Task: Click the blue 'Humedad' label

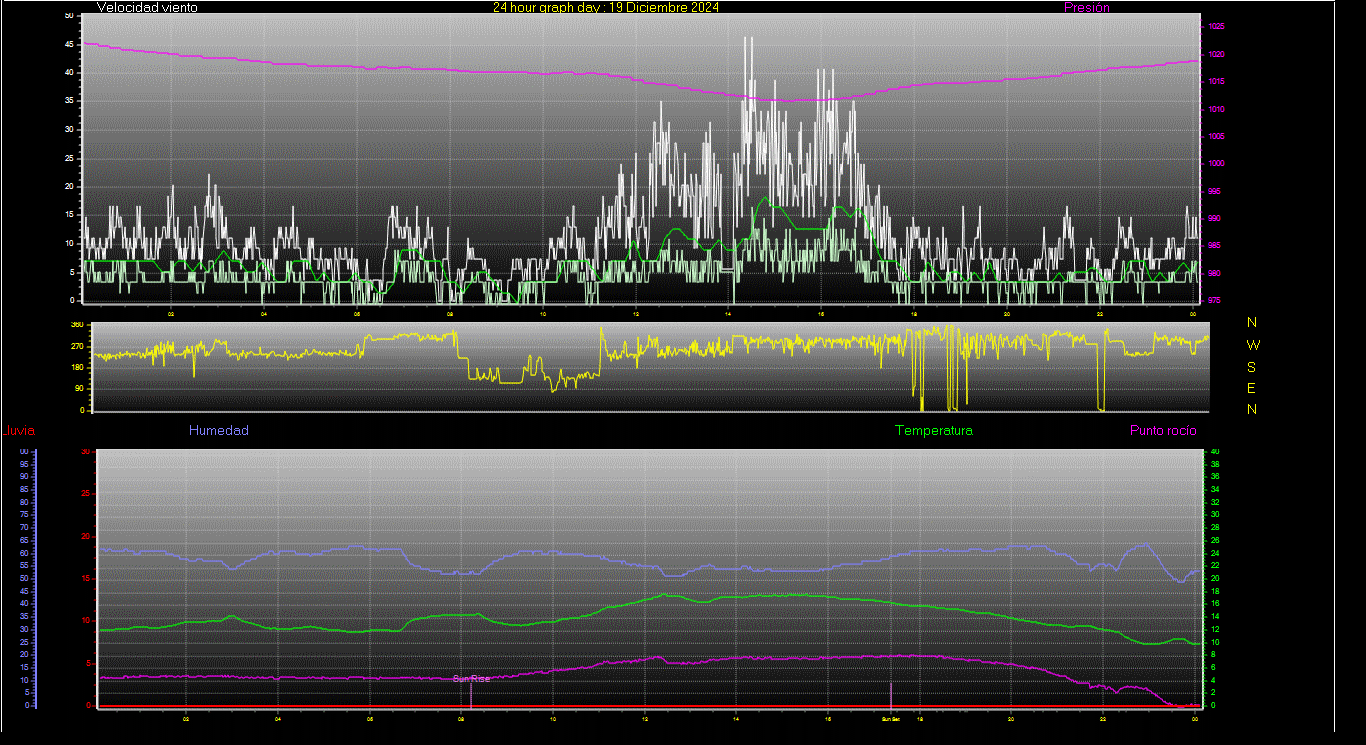Action: coord(219,431)
